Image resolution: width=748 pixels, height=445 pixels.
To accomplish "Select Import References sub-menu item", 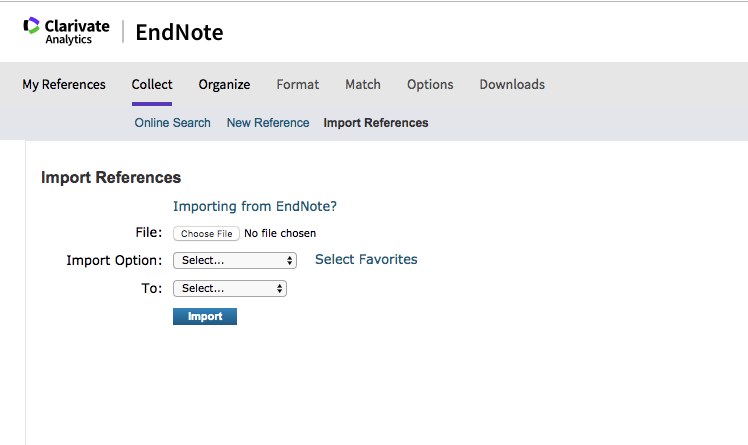I will (376, 123).
